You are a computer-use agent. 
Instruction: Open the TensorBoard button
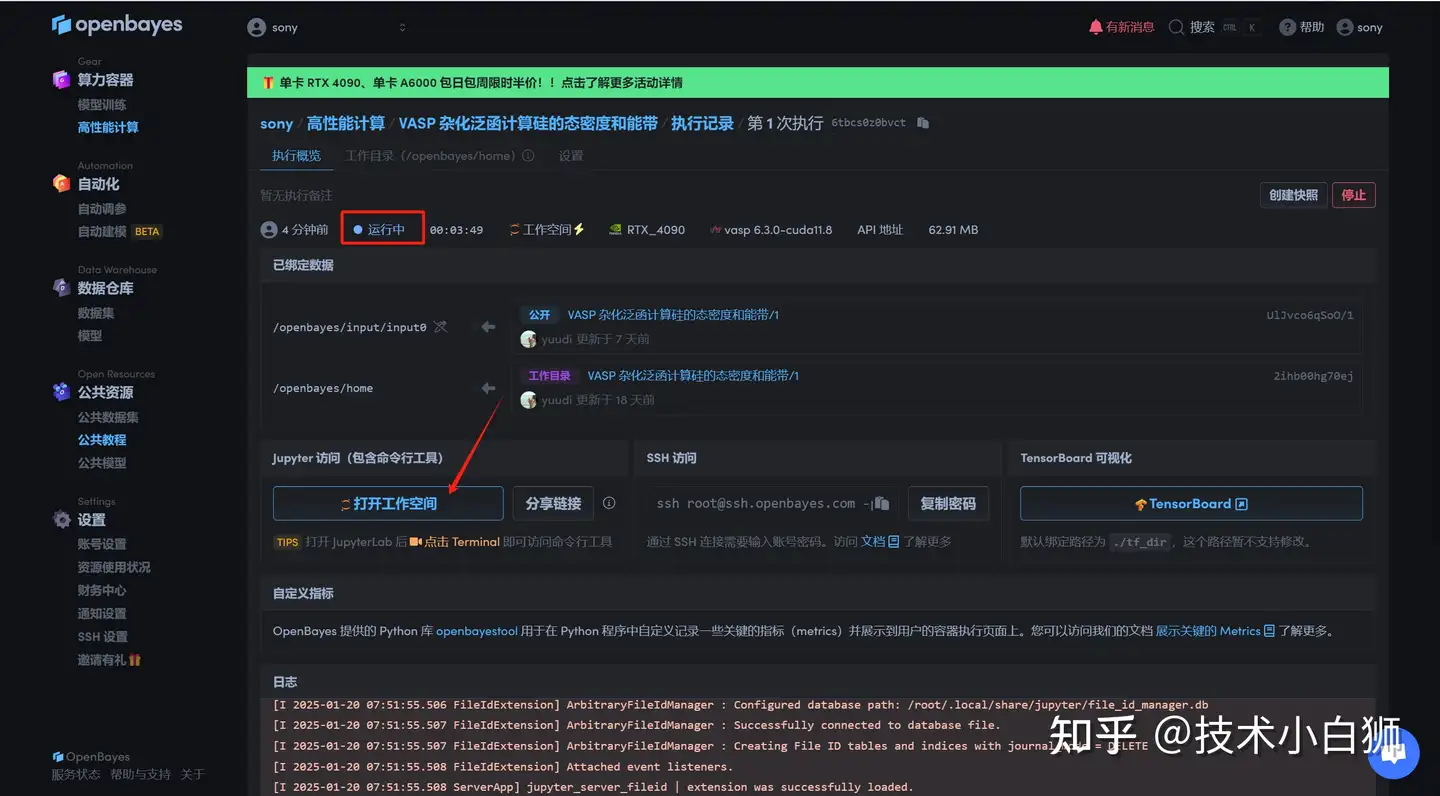click(1191, 503)
